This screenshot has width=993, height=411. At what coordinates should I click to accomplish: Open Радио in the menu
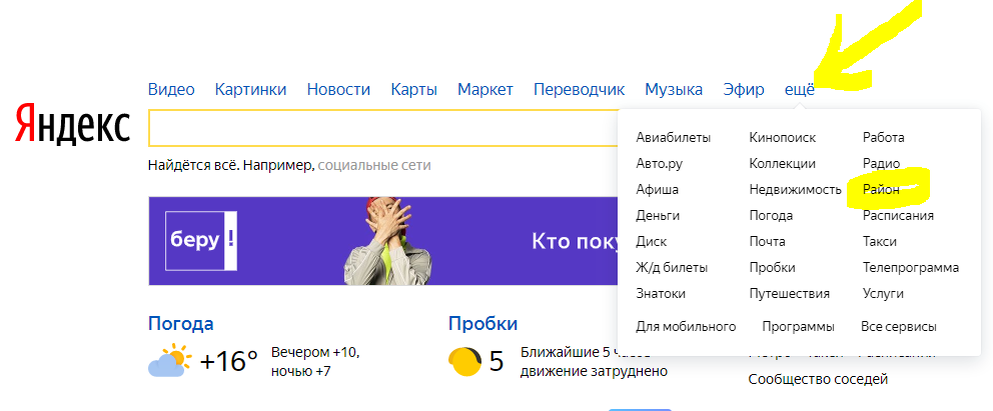click(881, 163)
